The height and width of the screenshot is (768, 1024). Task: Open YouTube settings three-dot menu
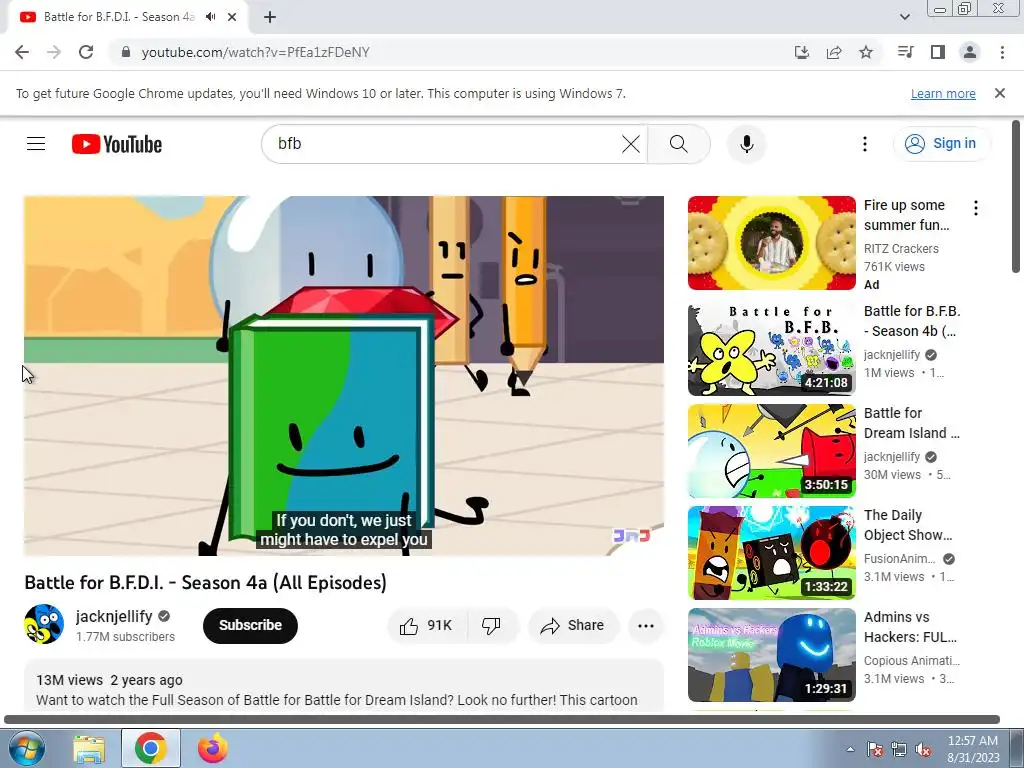865,144
